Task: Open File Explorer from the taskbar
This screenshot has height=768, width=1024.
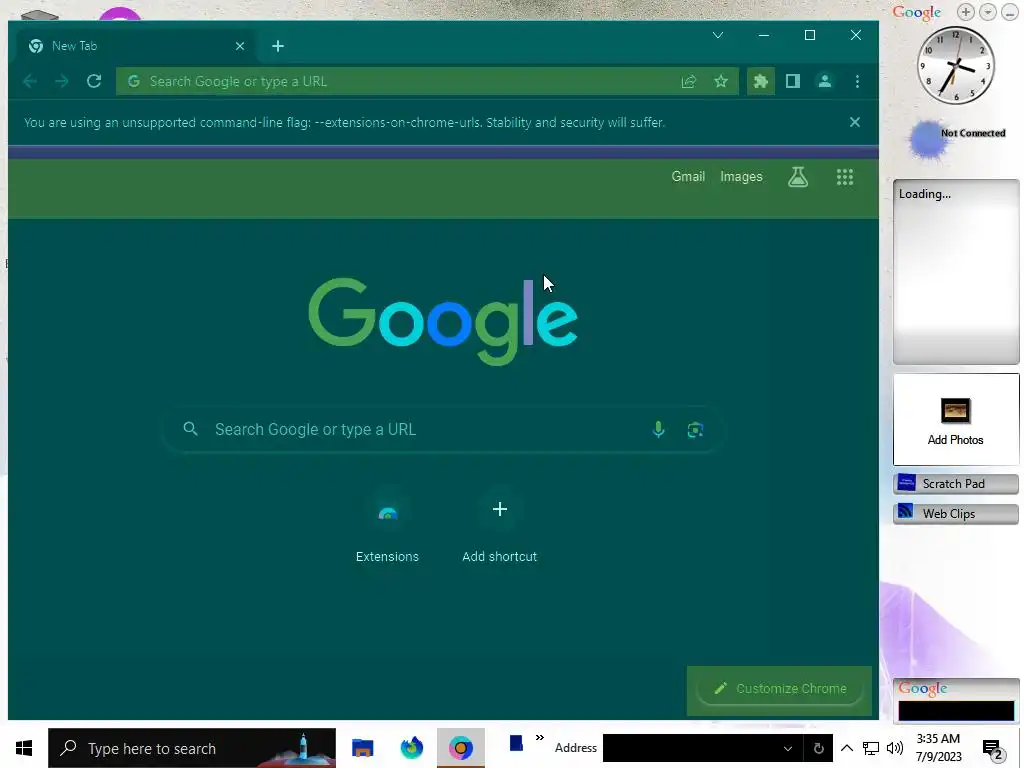Action: click(x=362, y=748)
